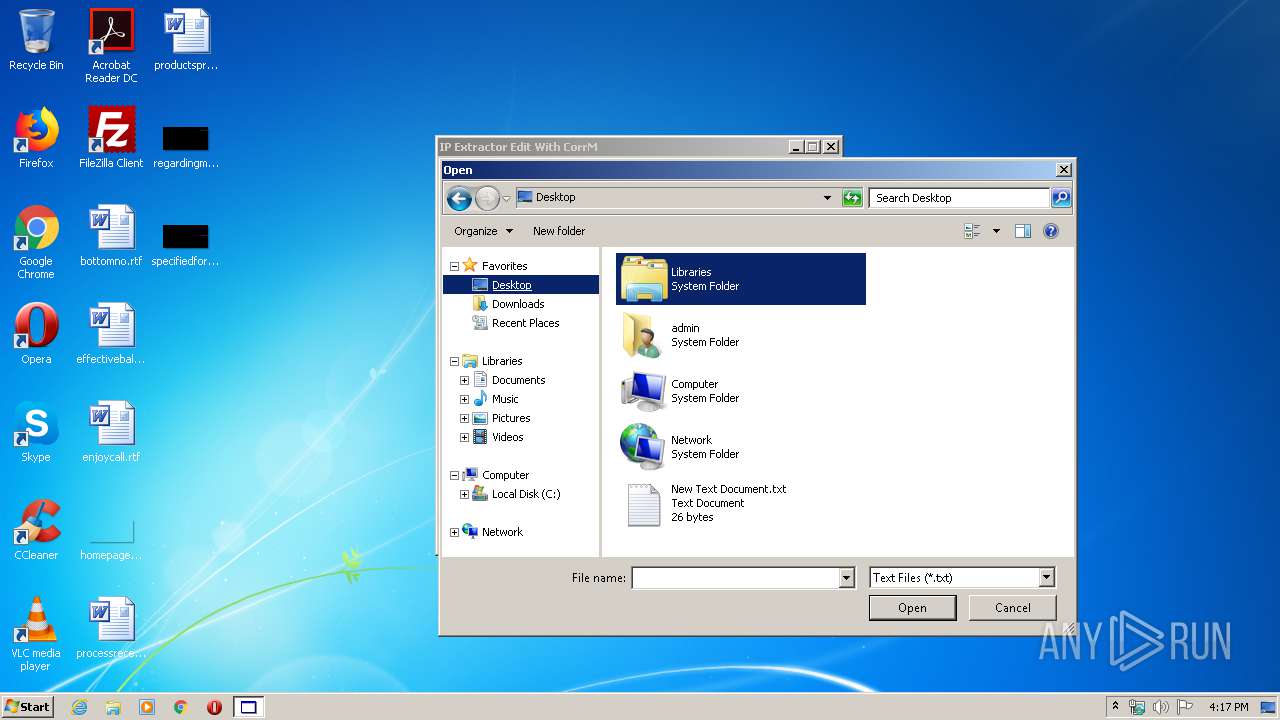
Task: Select Documents library in navigation pane
Action: 518,380
